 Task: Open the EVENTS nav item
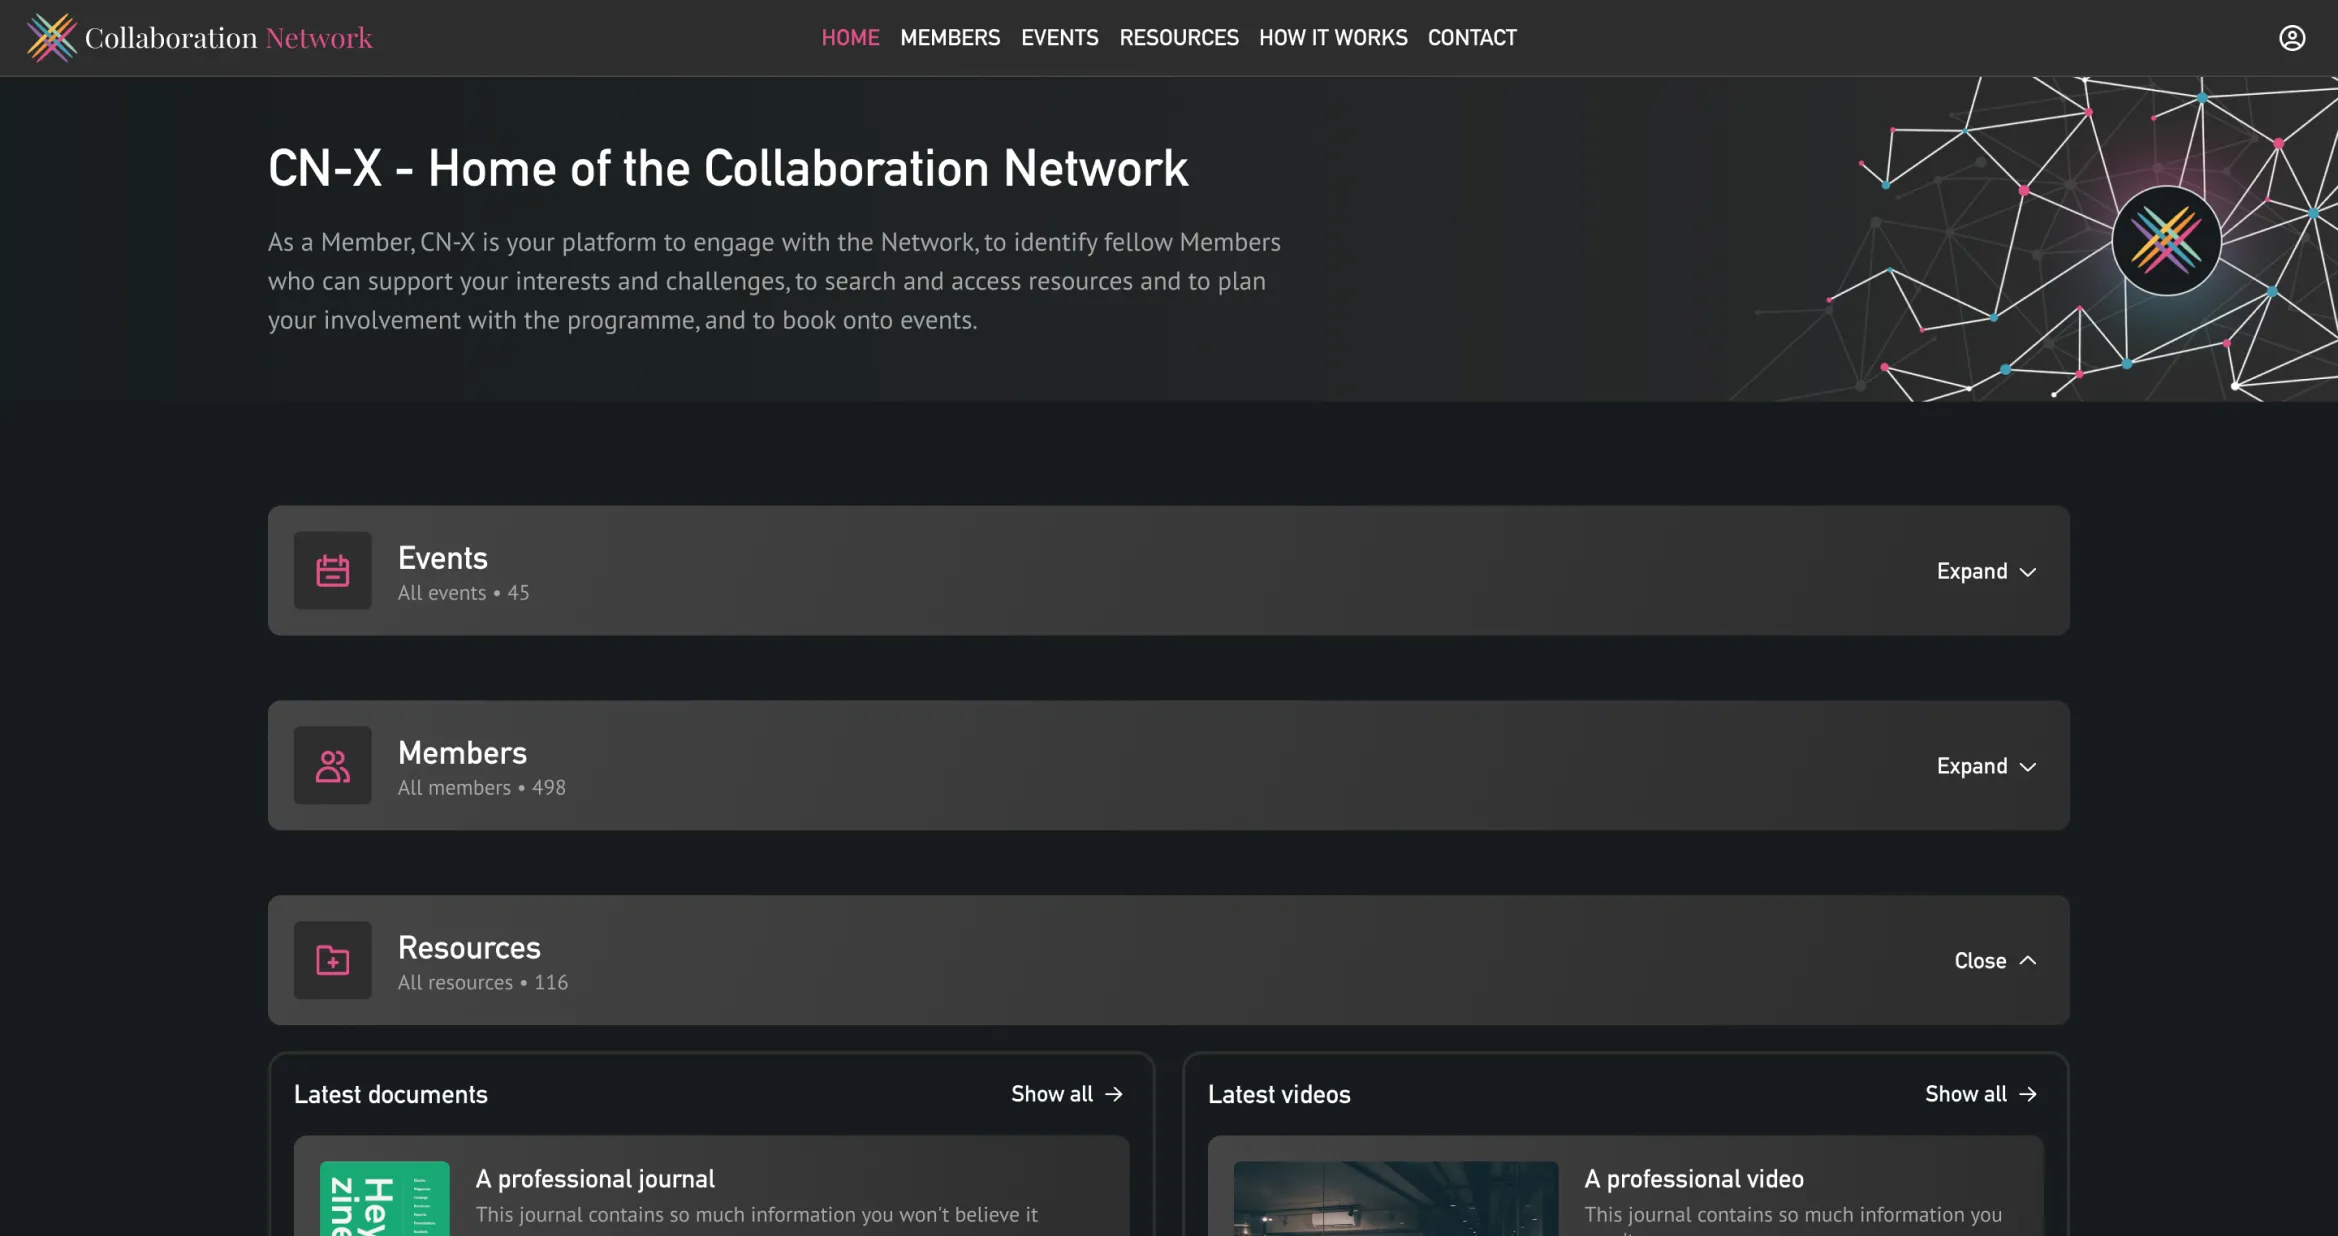click(x=1059, y=38)
